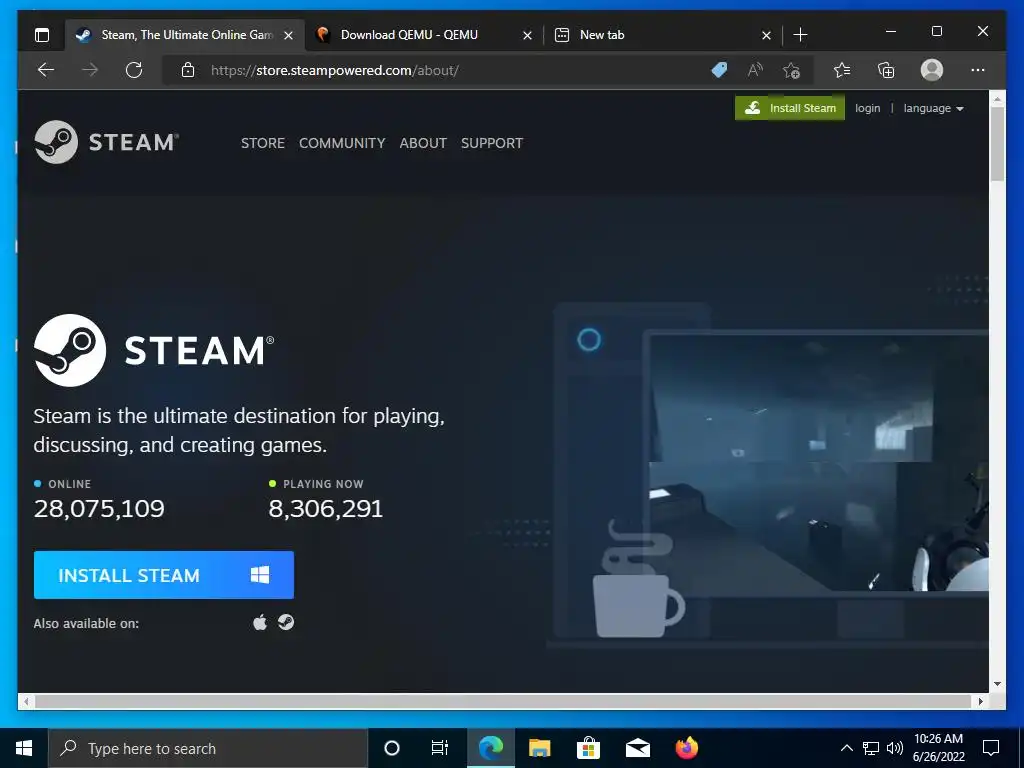1024x768 pixels.
Task: Open Edge Settings and more menu
Action: [978, 70]
